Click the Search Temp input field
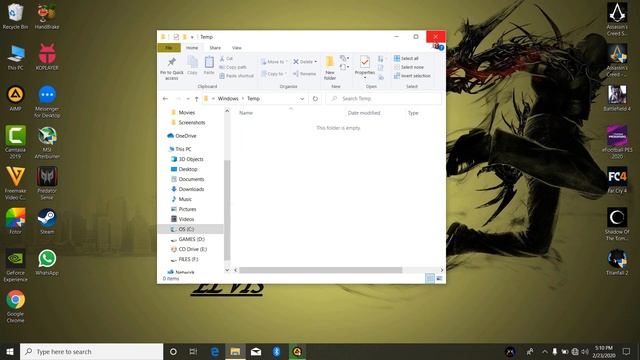The height and width of the screenshot is (360, 640). pos(384,99)
